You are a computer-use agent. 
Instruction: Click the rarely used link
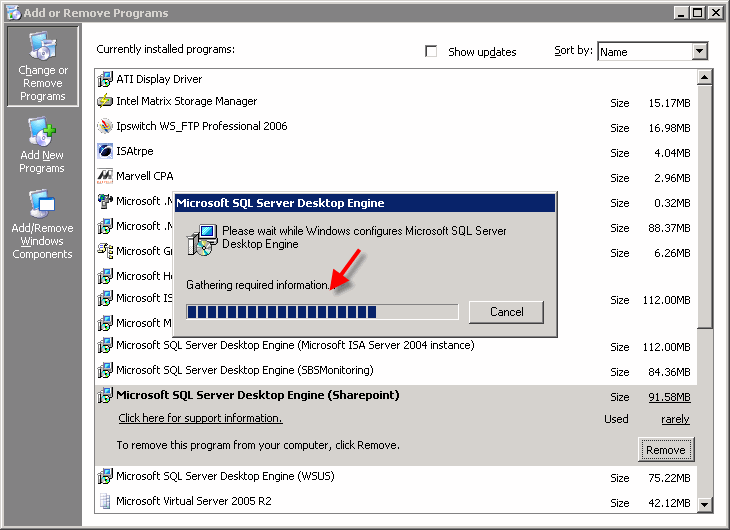(675, 419)
